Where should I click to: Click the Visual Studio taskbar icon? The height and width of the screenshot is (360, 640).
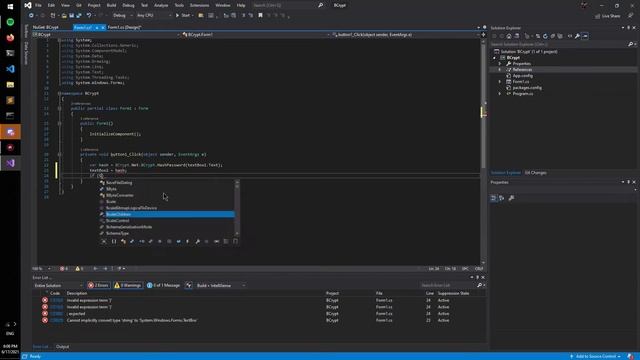click(10, 163)
